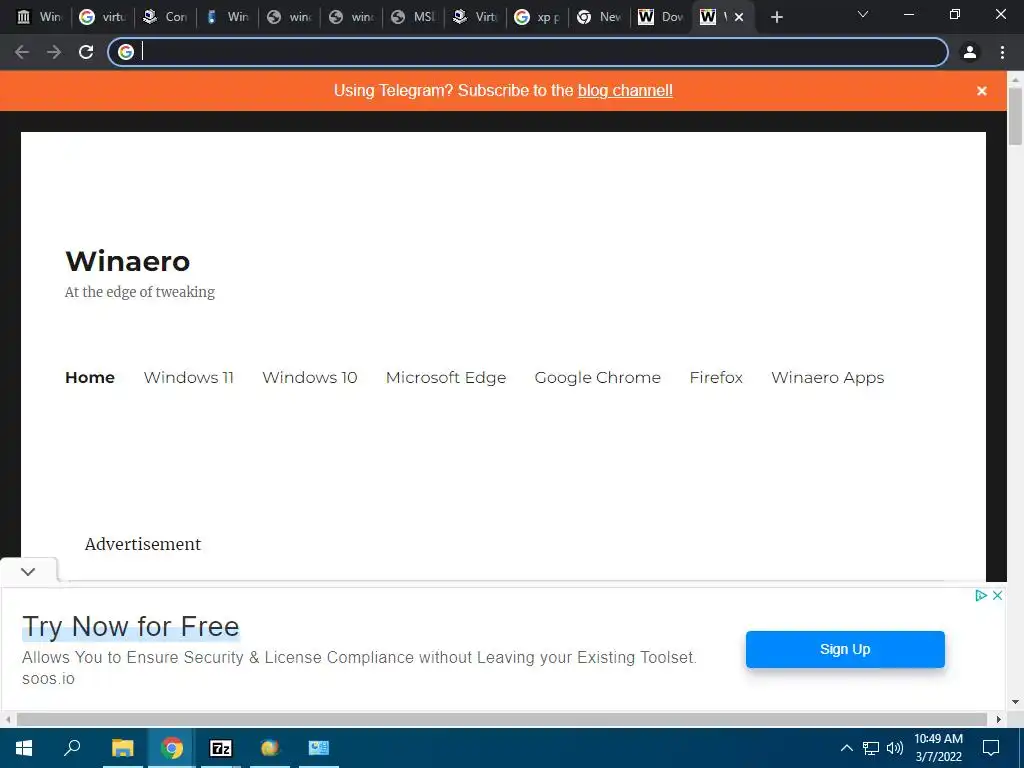1024x768 pixels.
Task: Open the blog channel link
Action: click(625, 90)
